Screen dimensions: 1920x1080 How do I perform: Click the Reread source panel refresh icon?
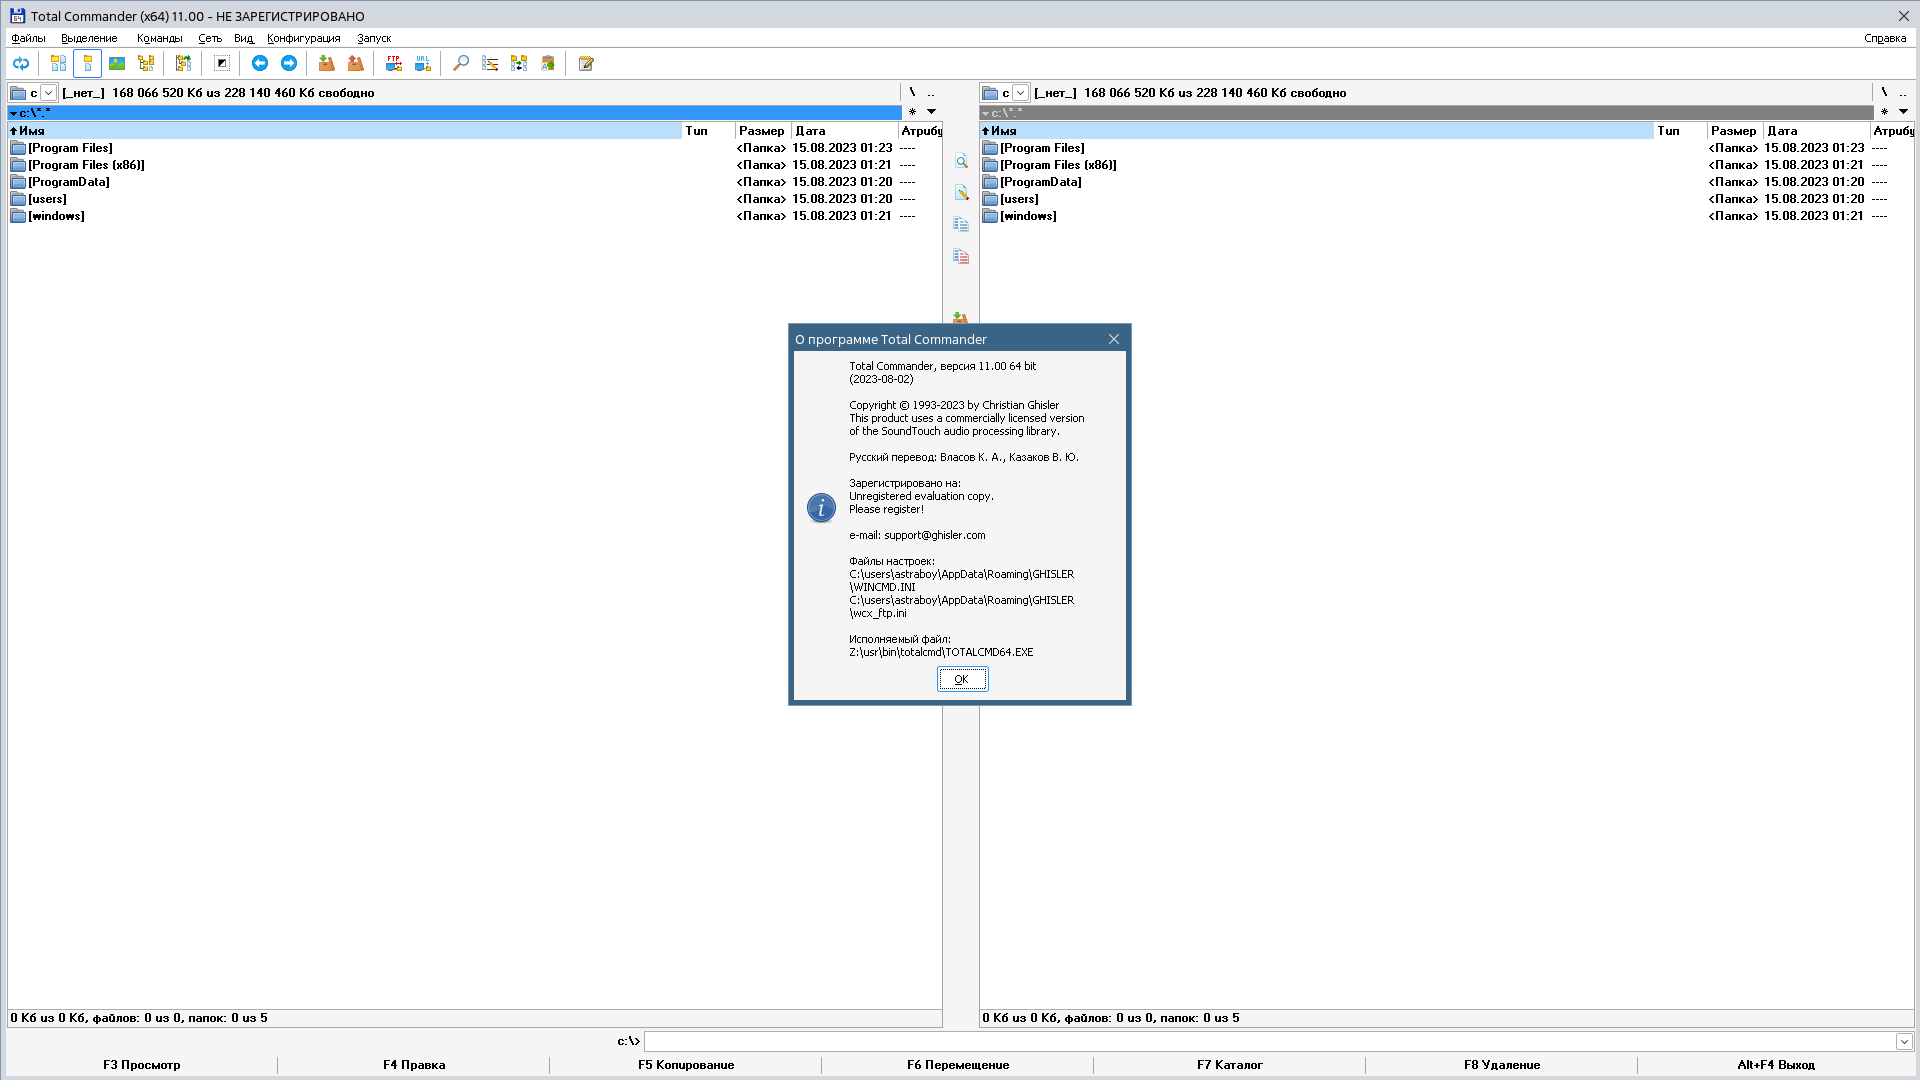21,63
